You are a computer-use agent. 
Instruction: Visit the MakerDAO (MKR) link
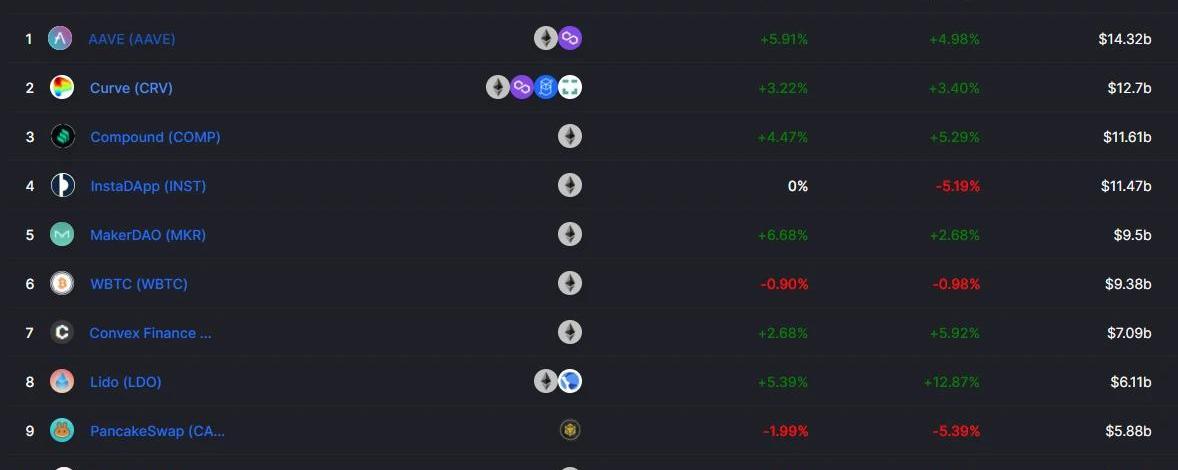pyautogui.click(x=148, y=235)
